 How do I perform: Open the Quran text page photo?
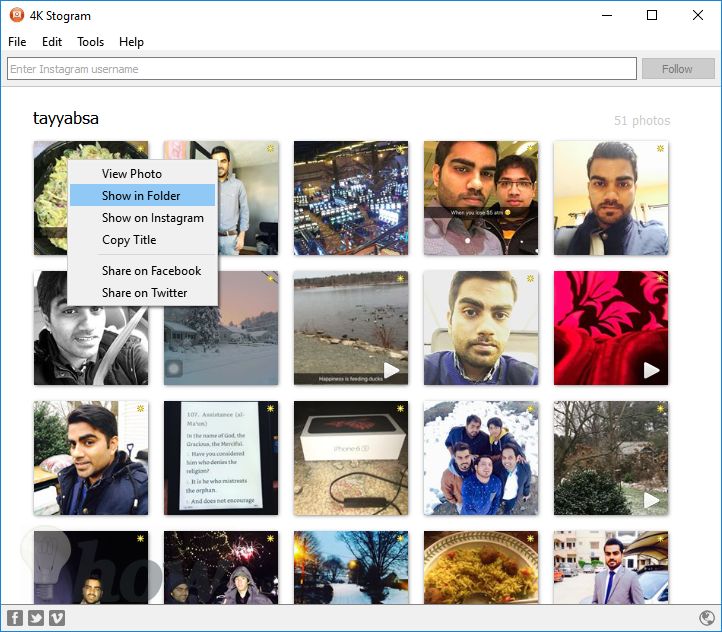(221, 458)
